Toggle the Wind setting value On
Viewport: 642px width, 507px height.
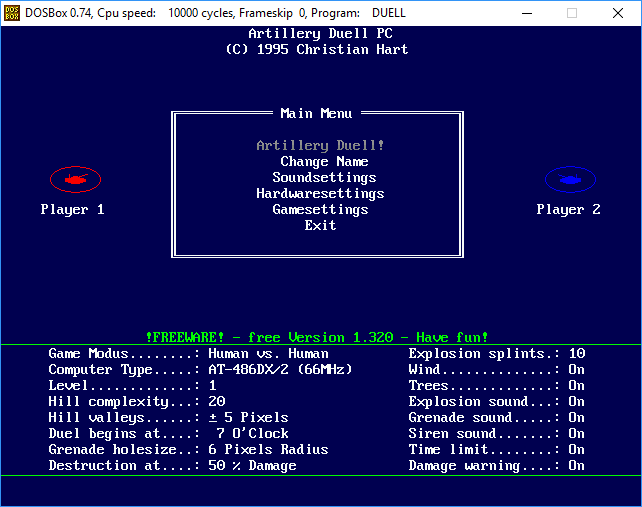(x=576, y=369)
